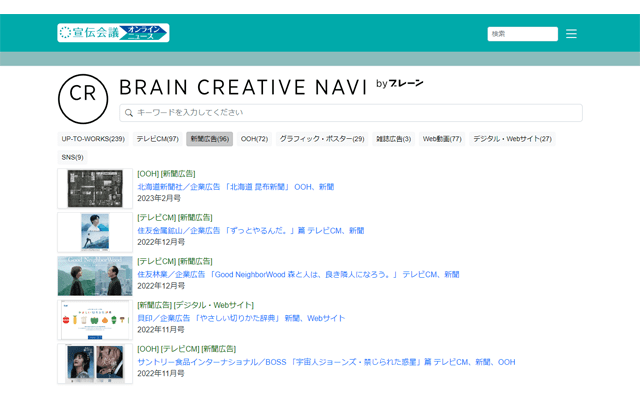
Task: Click 2022年12月号 under the 住友金属鉱山 entry
Action: coord(161,242)
